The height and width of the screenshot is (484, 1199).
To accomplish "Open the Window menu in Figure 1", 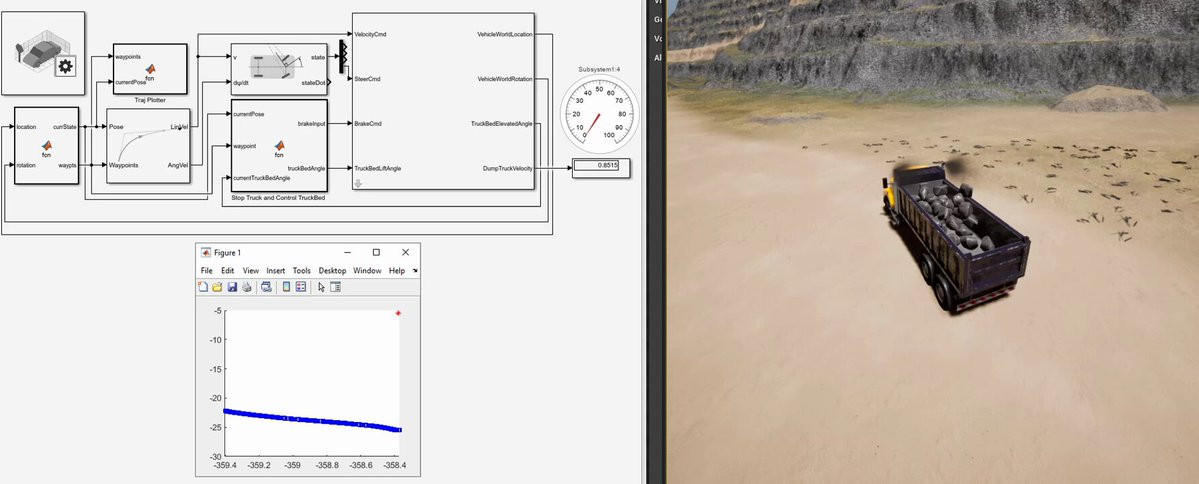I will [367, 271].
